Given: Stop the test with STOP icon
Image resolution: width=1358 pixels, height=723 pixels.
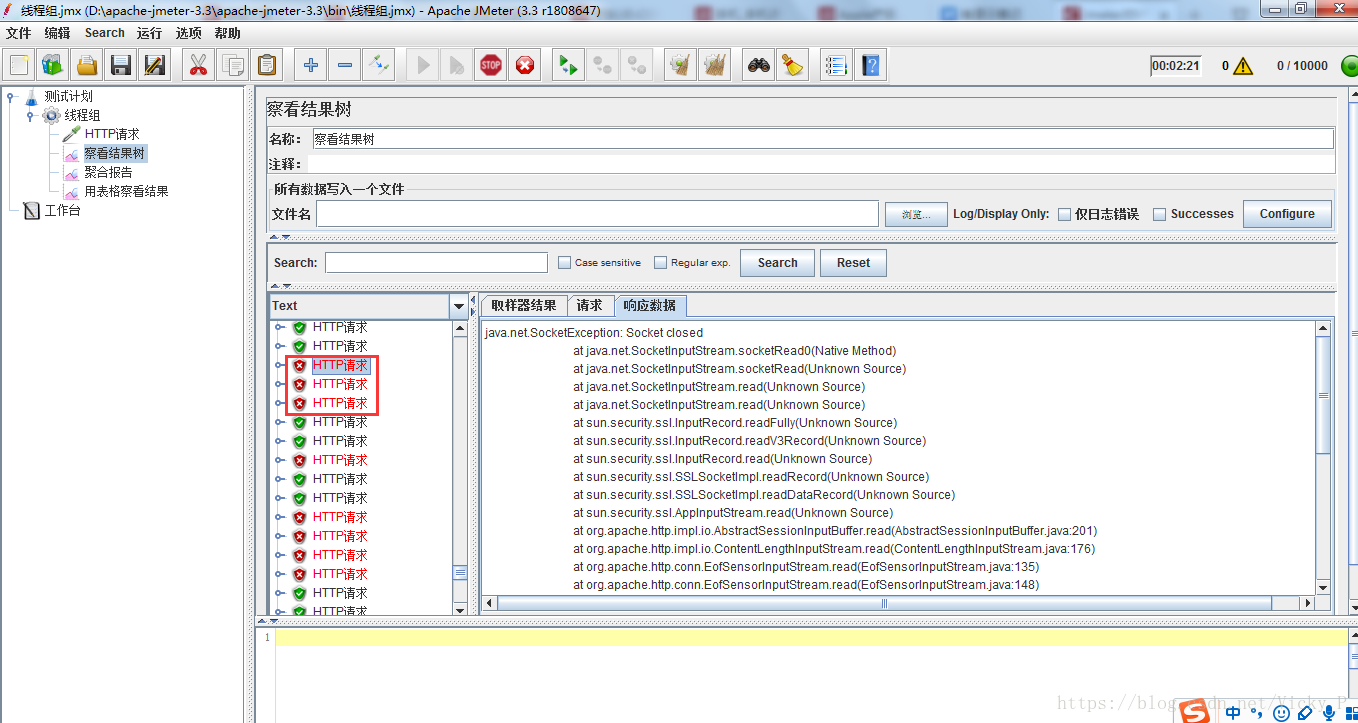Looking at the screenshot, I should click(491, 66).
